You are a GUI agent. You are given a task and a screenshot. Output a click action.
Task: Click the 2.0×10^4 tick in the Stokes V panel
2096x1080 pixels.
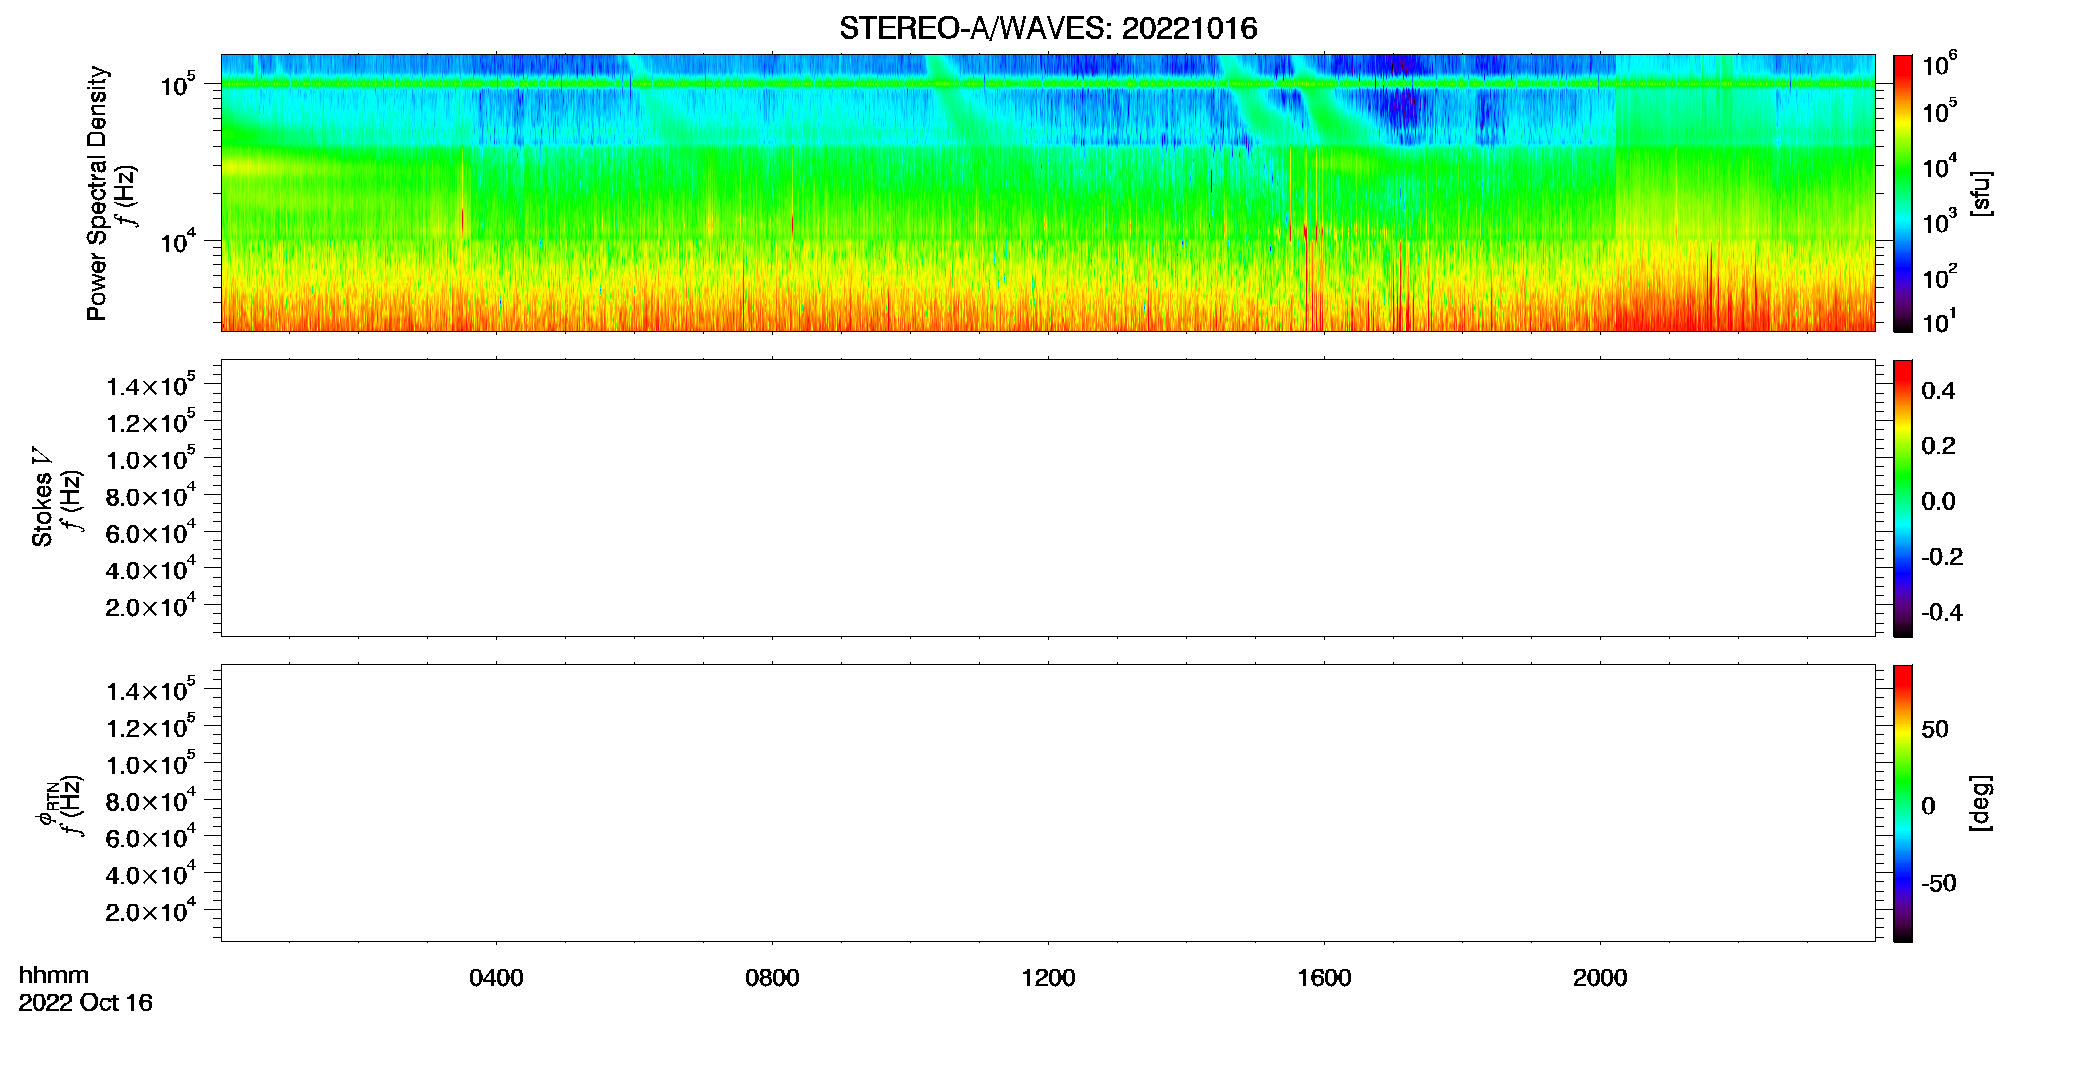(150, 606)
